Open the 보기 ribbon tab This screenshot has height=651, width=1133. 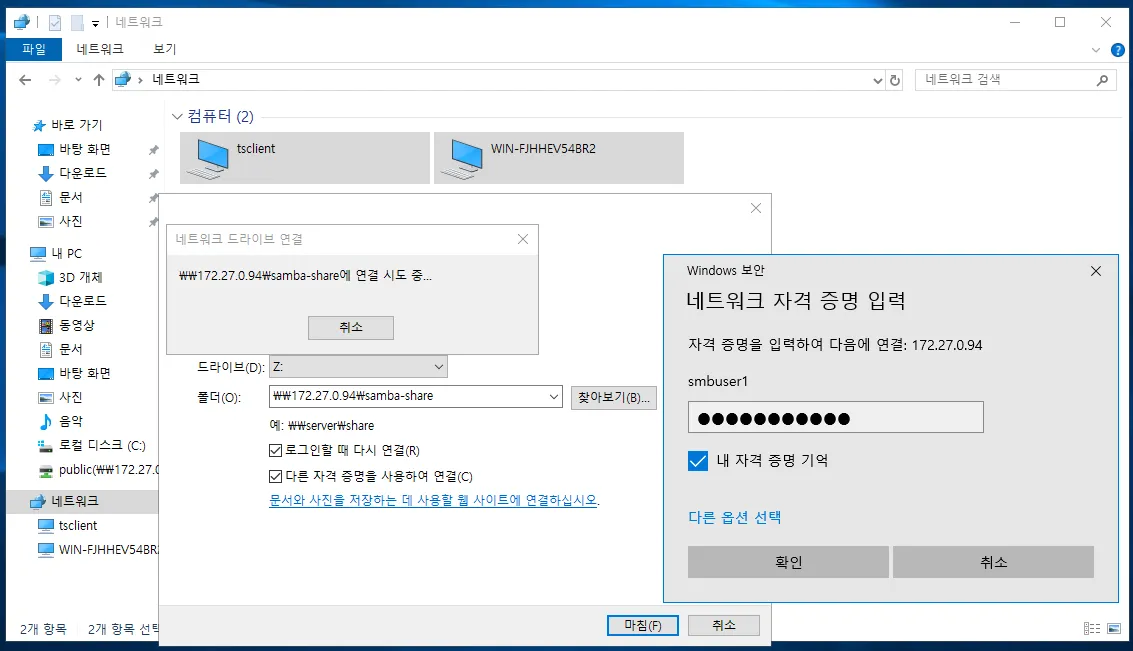click(164, 49)
